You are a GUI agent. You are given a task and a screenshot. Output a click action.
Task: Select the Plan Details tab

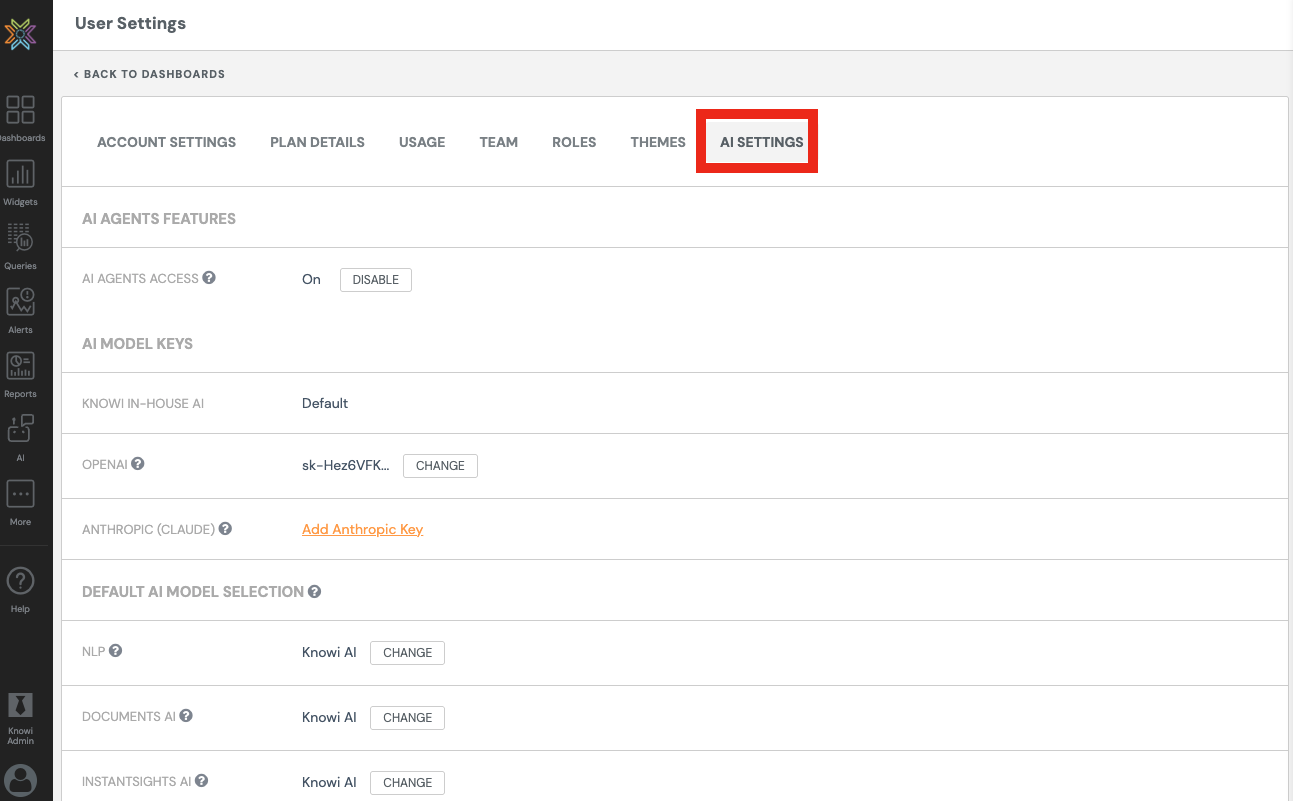[317, 142]
